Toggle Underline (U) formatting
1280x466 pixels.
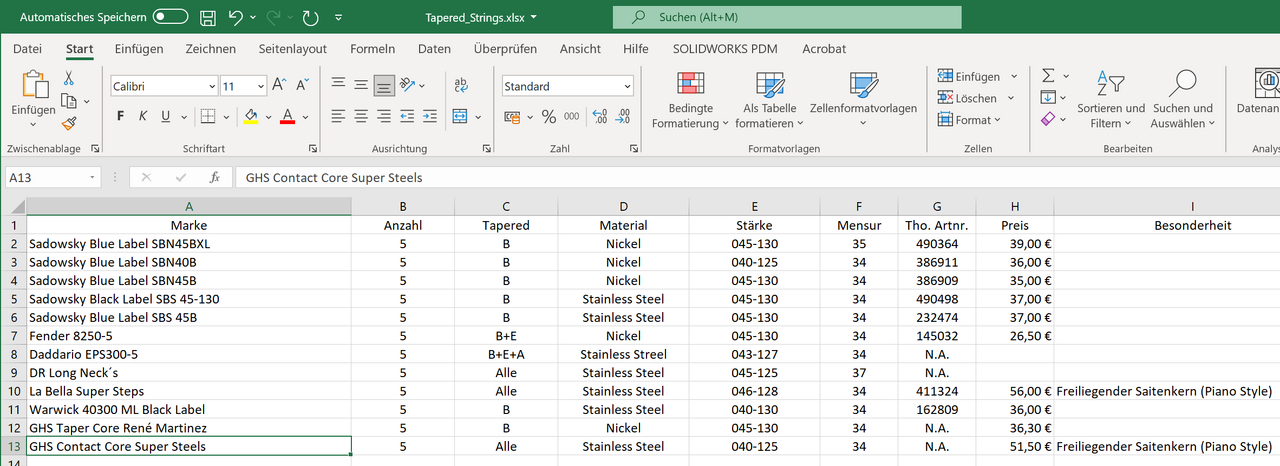pos(165,116)
